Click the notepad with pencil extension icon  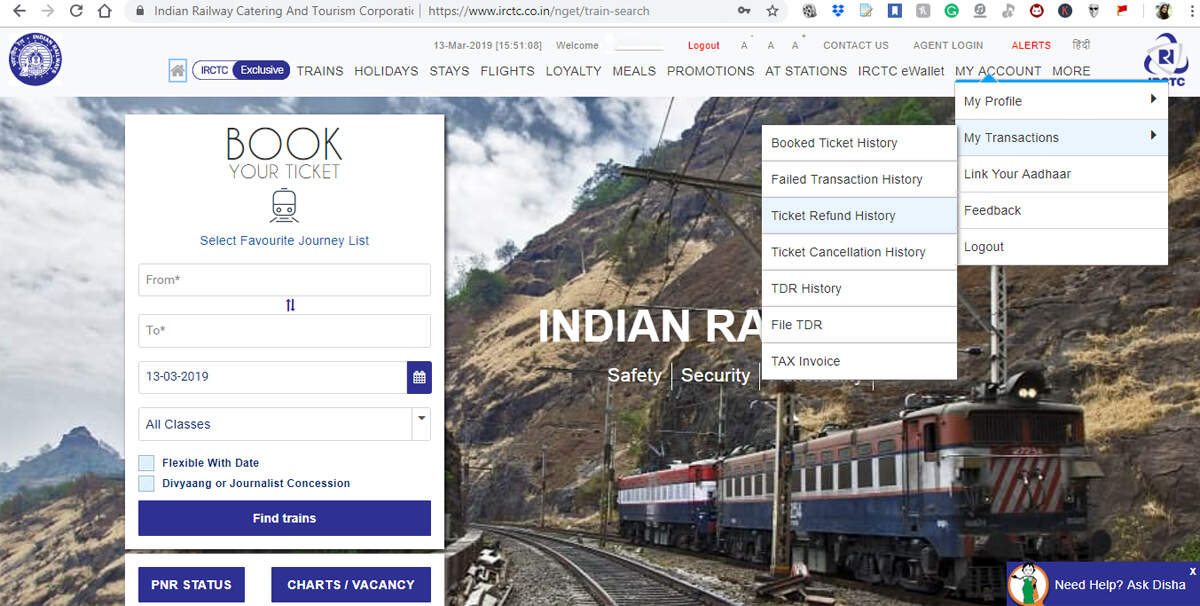pos(866,11)
